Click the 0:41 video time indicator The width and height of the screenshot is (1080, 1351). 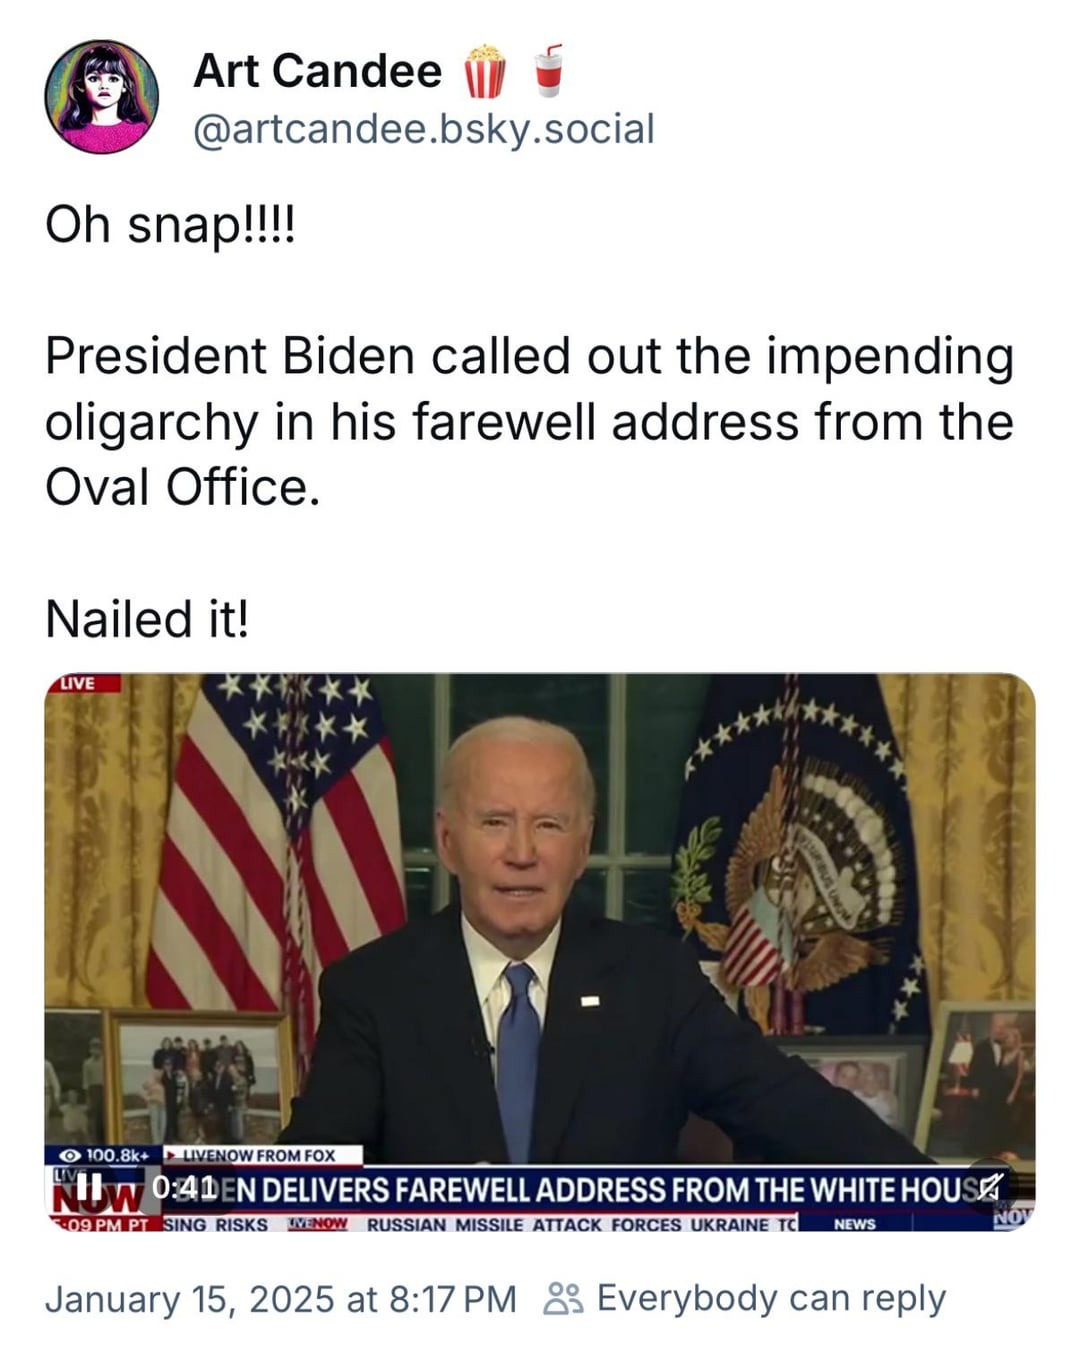[x=183, y=1188]
